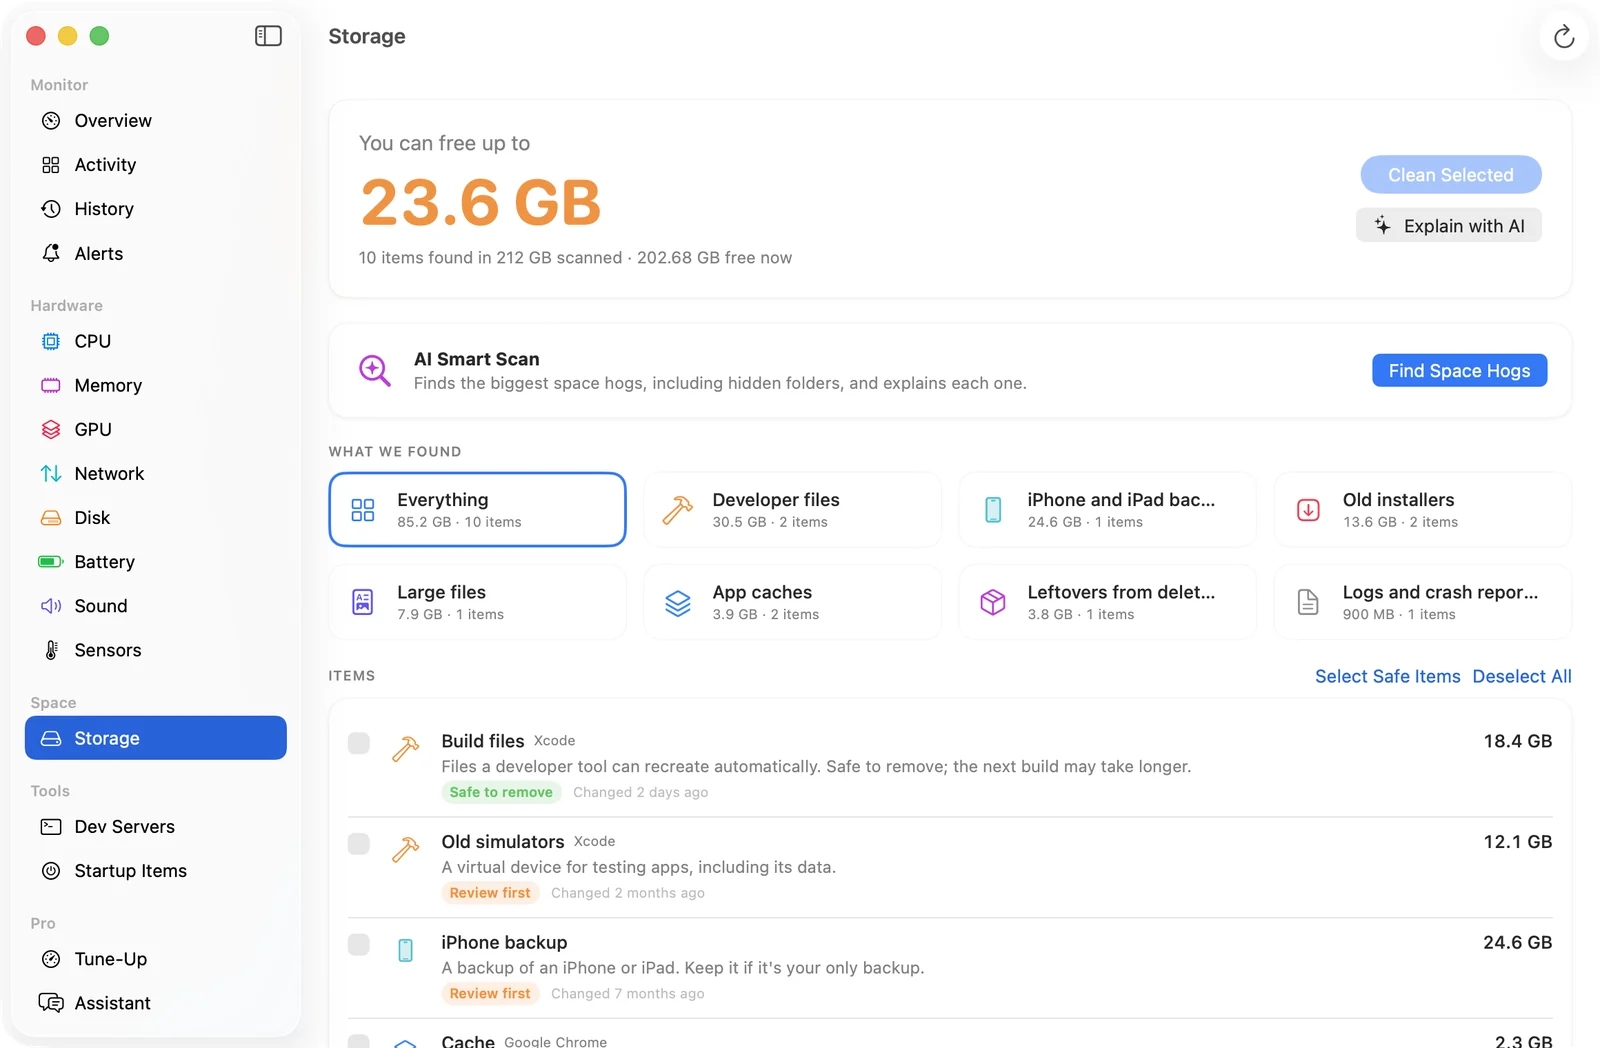Check the iPhone backup checkbox
The image size is (1600, 1048).
[x=359, y=945]
